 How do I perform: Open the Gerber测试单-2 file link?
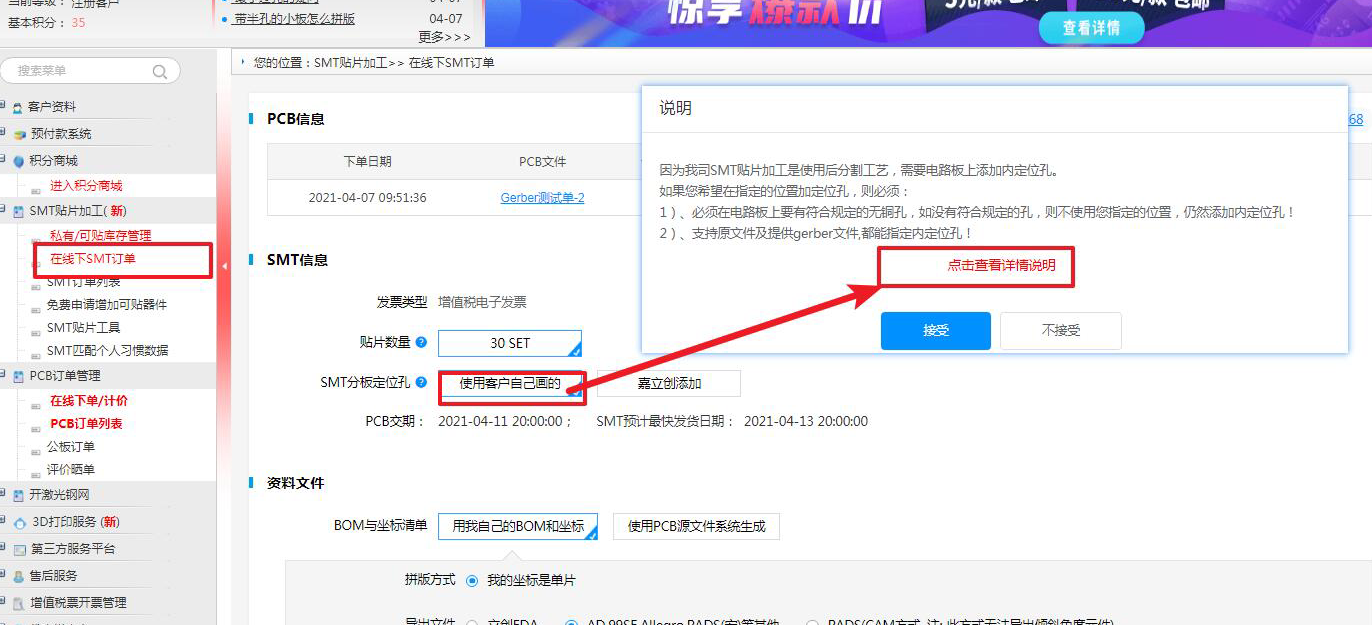tap(542, 198)
